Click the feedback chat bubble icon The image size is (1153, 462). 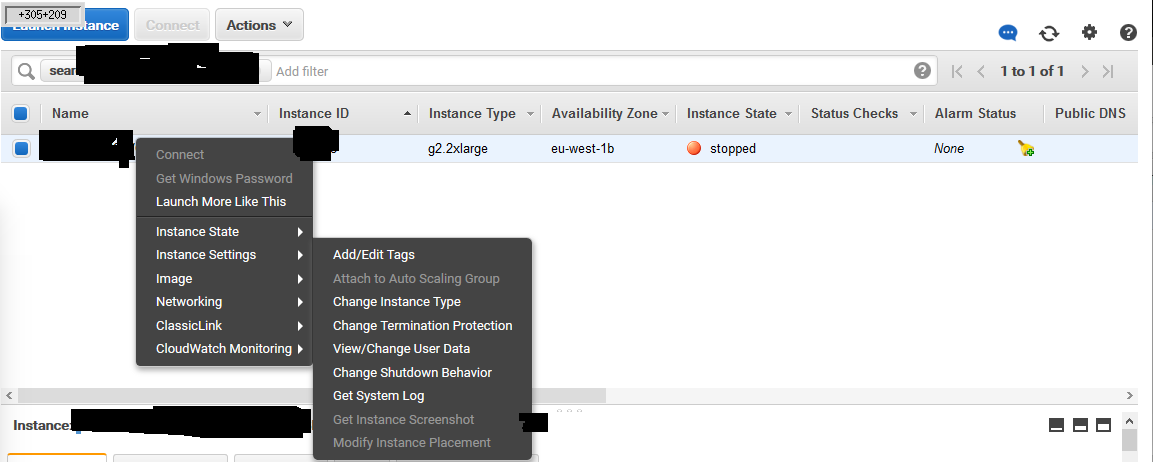click(x=1008, y=33)
